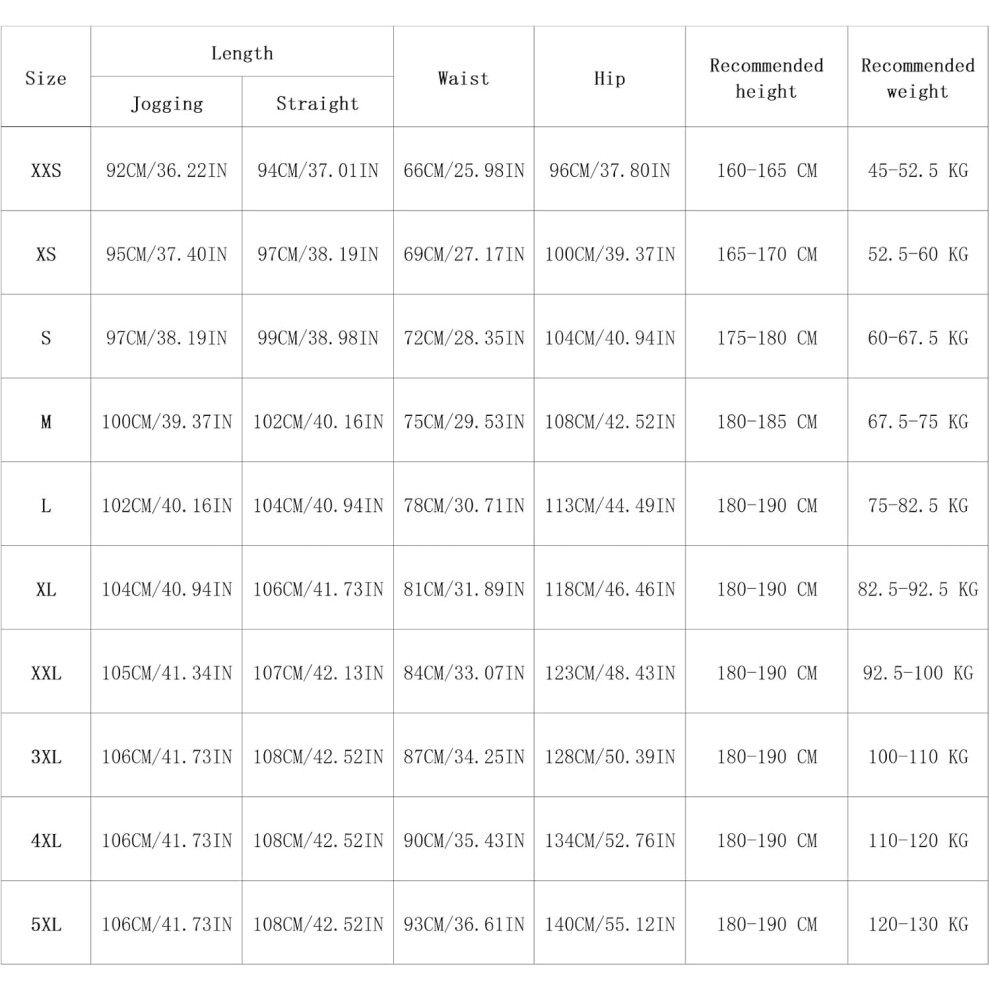Select the XS size row label
The height and width of the screenshot is (990, 990).
[x=46, y=254]
